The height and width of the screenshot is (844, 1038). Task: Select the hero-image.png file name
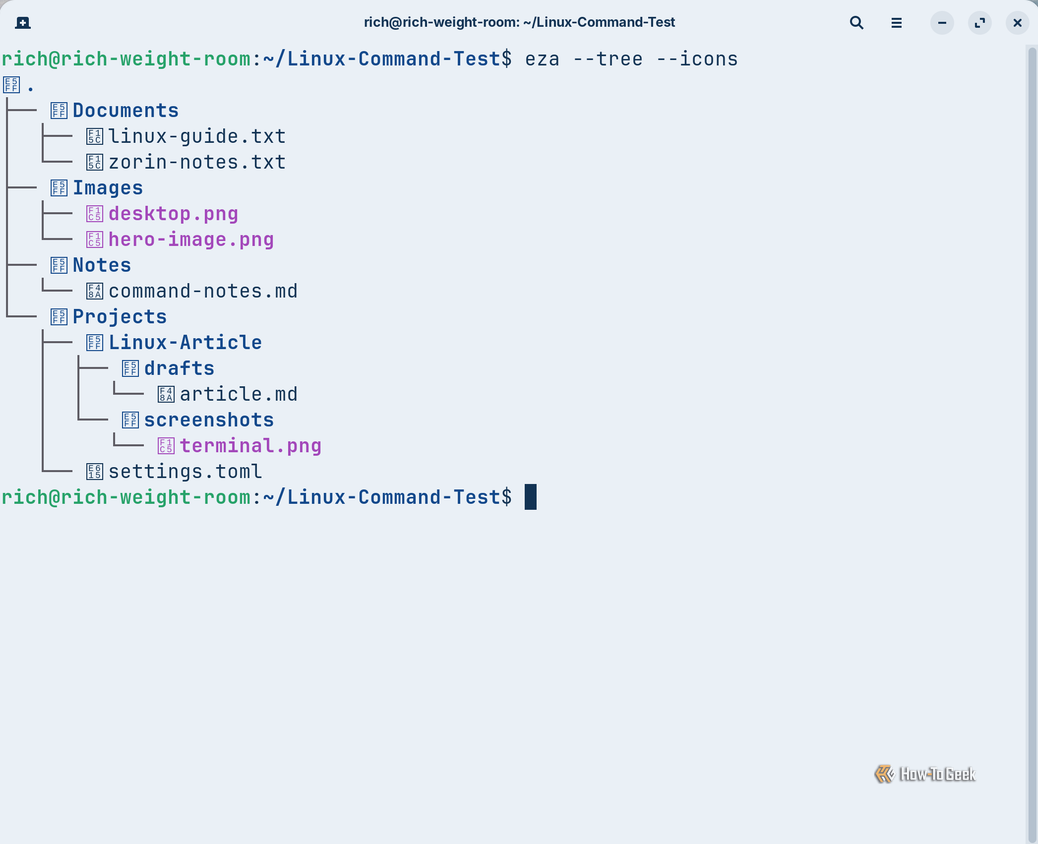point(191,240)
